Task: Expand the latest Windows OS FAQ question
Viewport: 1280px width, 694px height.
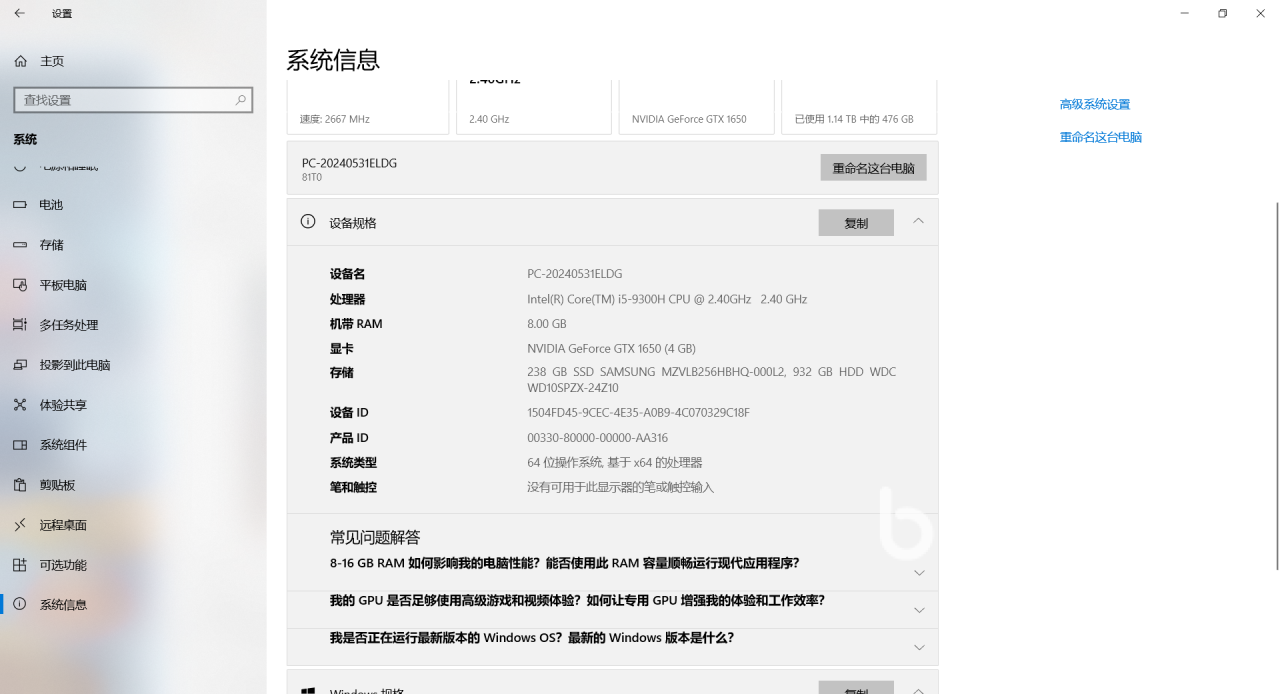Action: pos(919,647)
